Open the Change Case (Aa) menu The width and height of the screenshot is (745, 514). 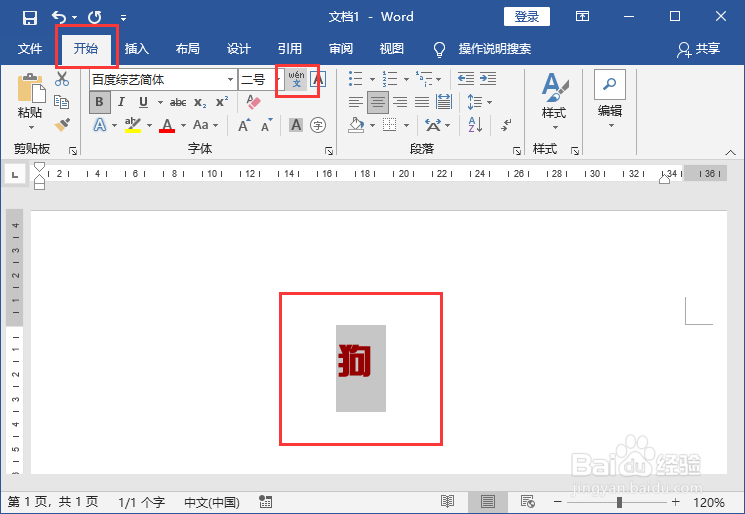click(205, 125)
